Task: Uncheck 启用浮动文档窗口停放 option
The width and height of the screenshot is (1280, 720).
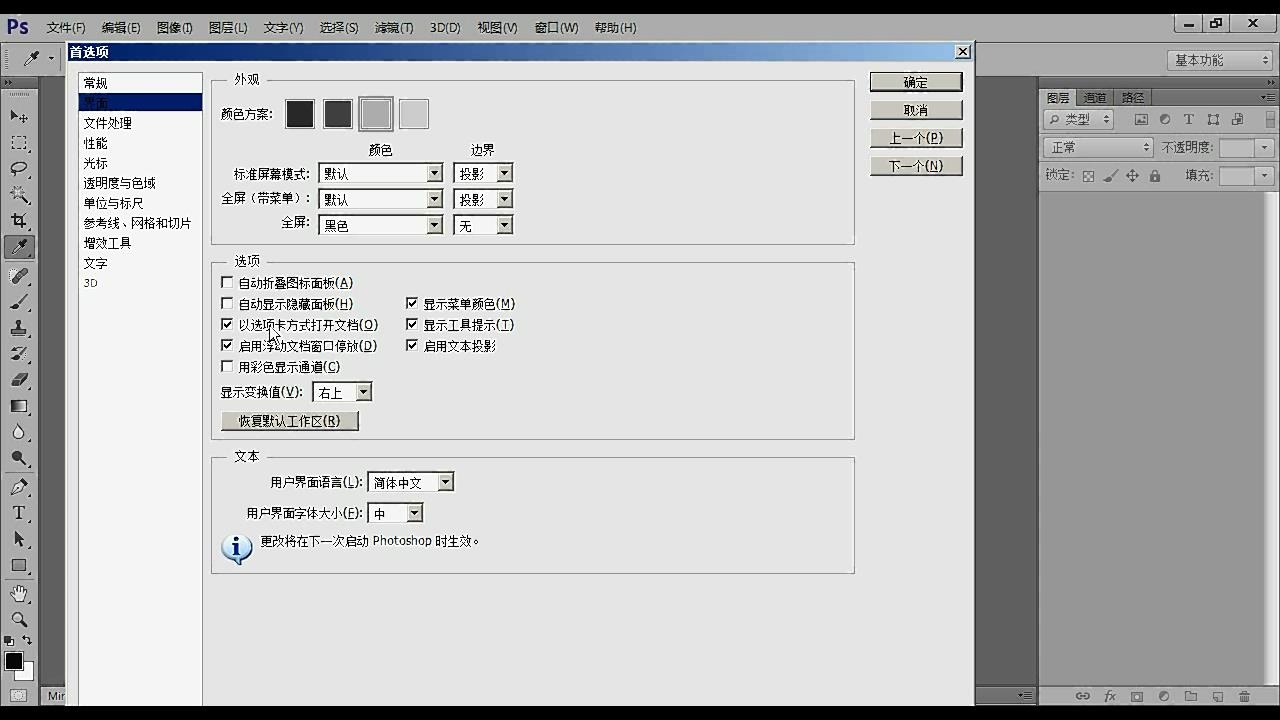Action: pos(227,346)
